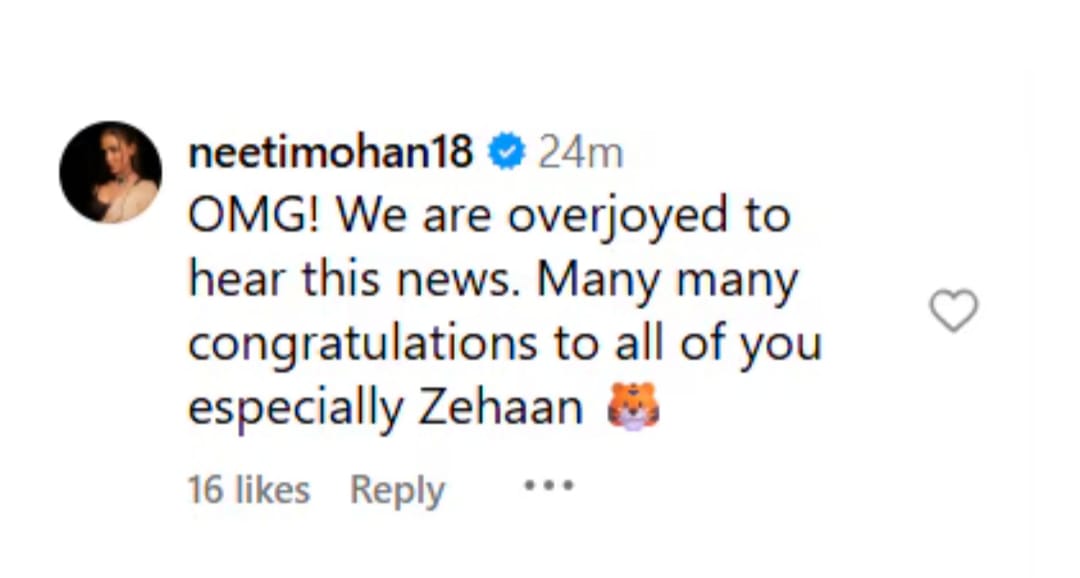Click the 24m comment timestamp
The width and height of the screenshot is (1080, 578).
coord(580,153)
